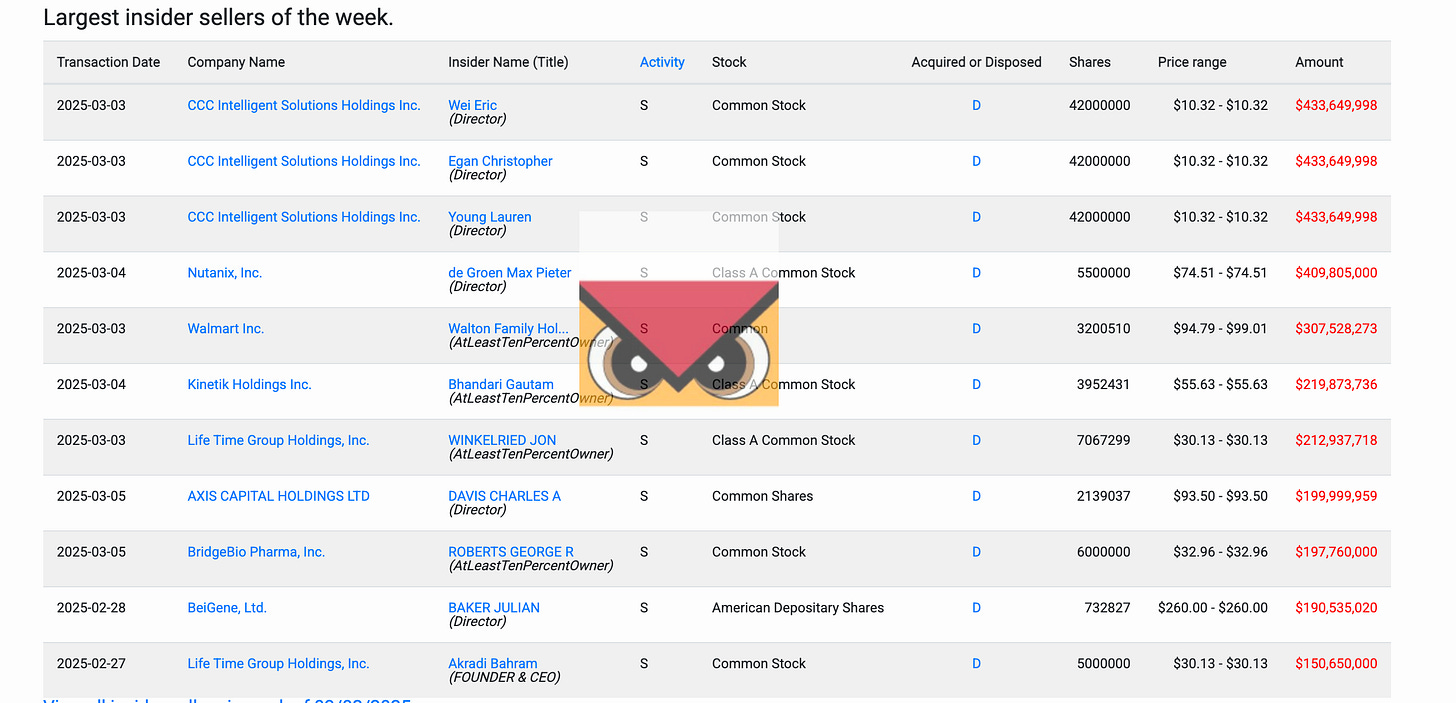
Task: Click the Price range column header
Action: [x=1192, y=62]
